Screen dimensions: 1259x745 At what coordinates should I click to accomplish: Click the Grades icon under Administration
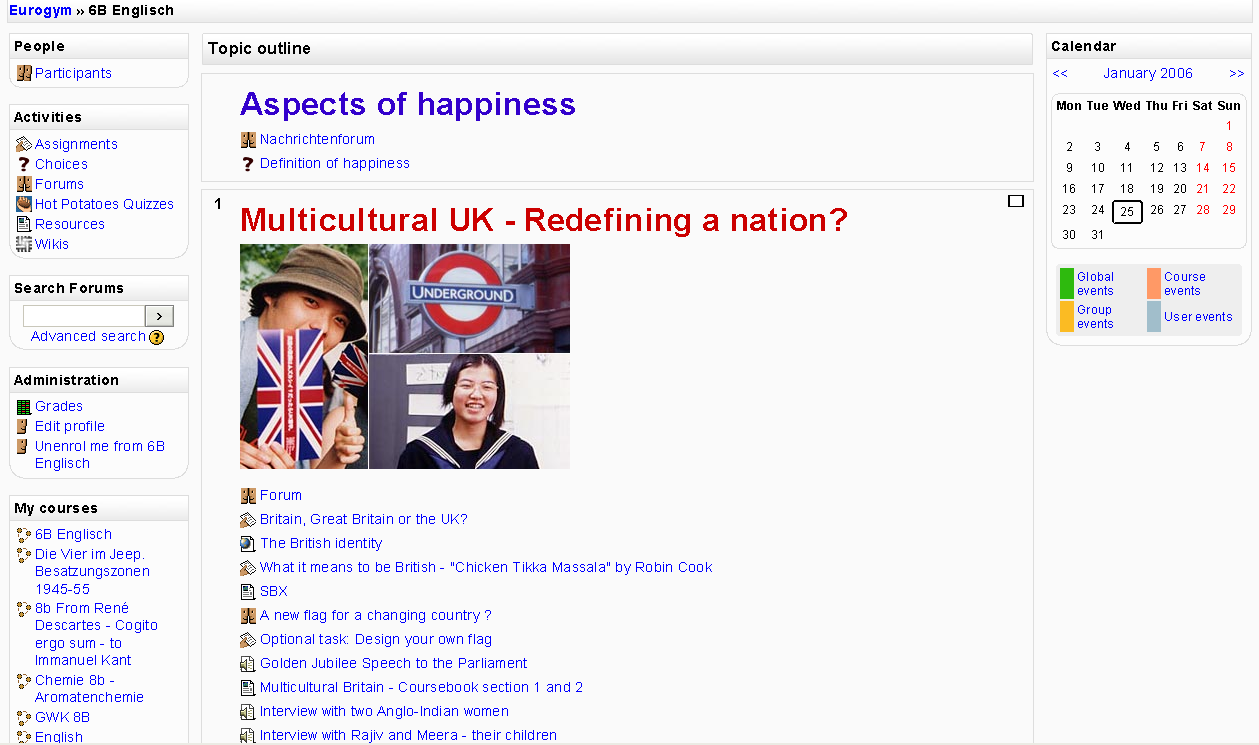24,406
